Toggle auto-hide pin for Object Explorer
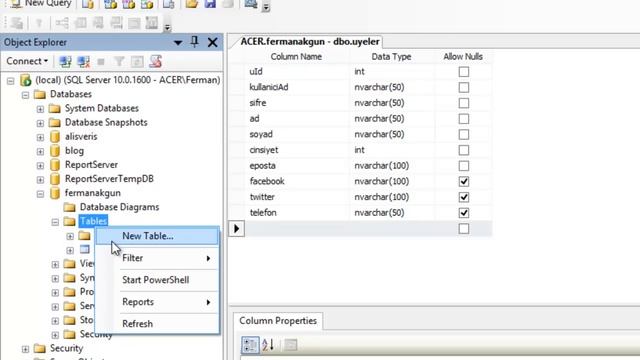640x360 pixels. pyautogui.click(x=195, y=42)
